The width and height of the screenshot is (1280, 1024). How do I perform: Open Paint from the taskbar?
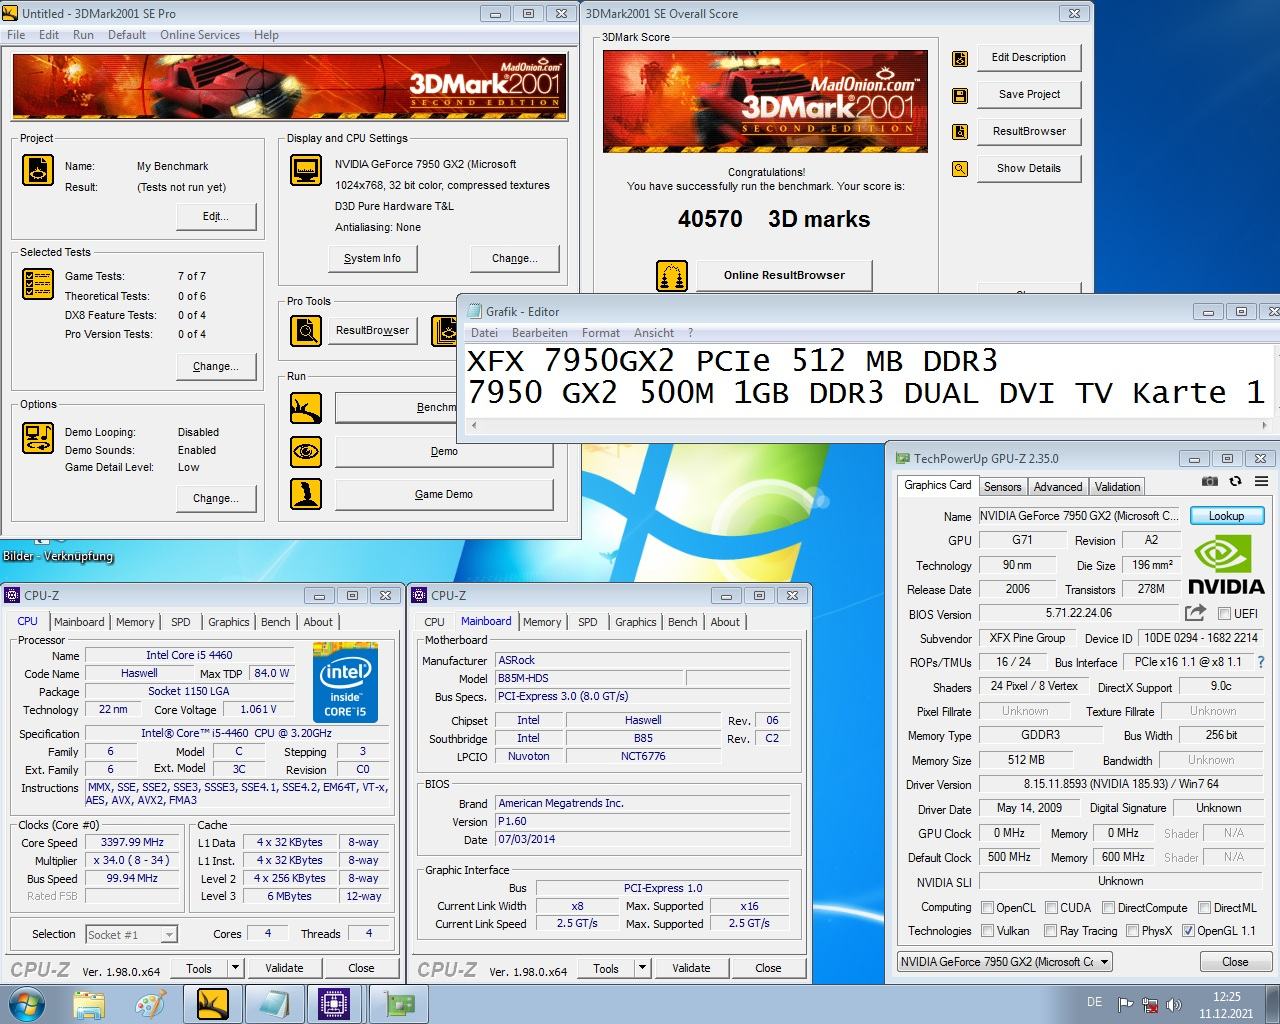[151, 1003]
